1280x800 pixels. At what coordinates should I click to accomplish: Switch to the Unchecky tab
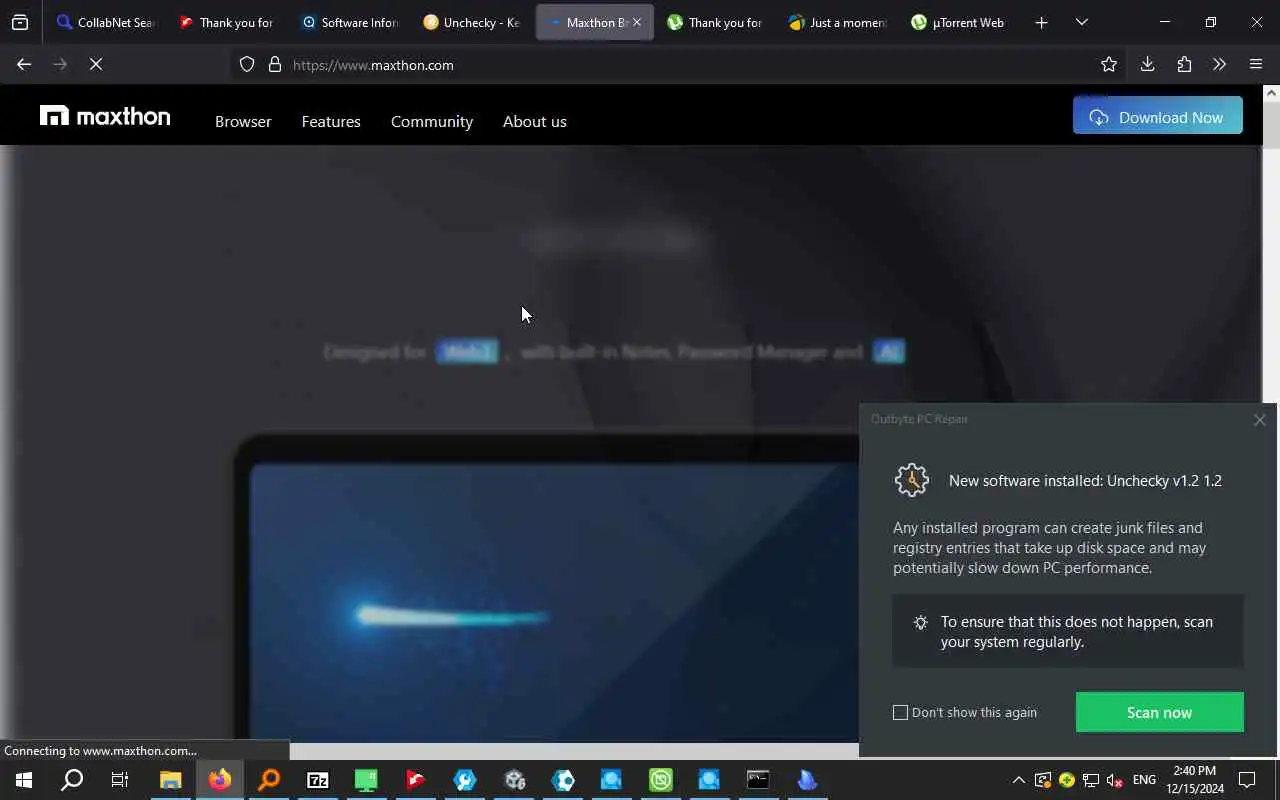click(x=472, y=22)
